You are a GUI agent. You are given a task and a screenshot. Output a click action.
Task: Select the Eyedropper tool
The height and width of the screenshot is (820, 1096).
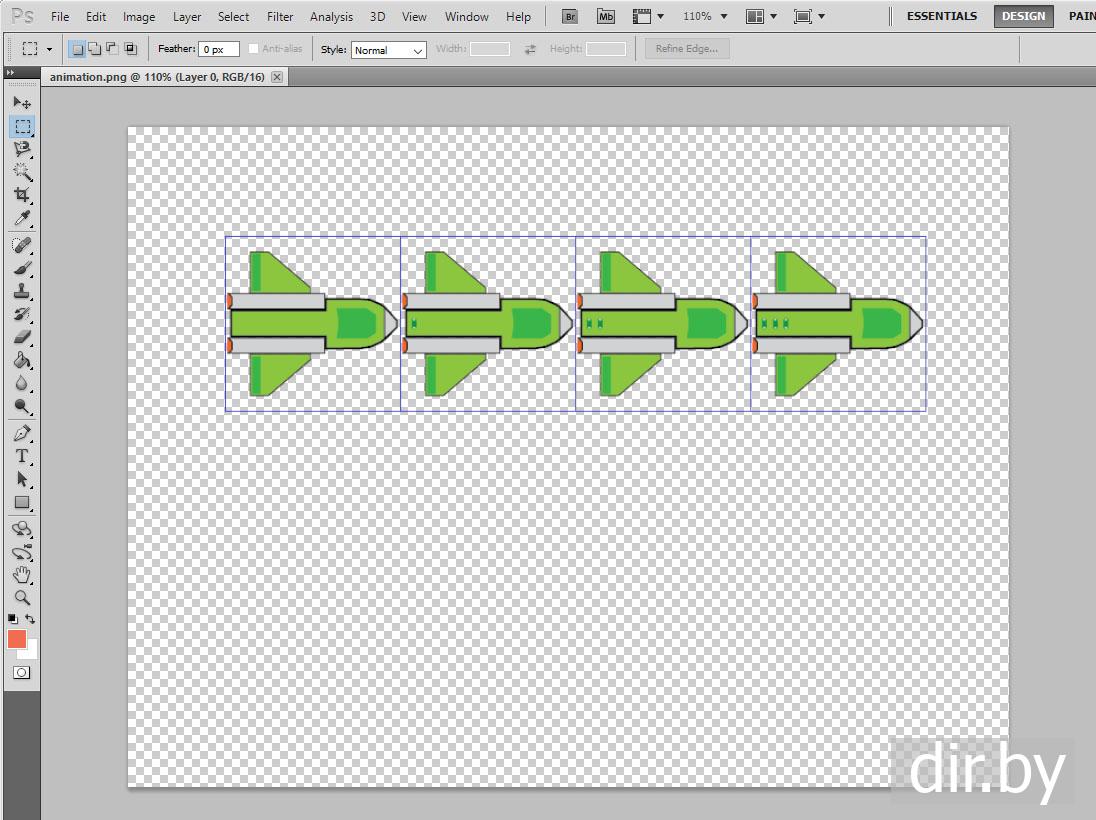pyautogui.click(x=22, y=219)
